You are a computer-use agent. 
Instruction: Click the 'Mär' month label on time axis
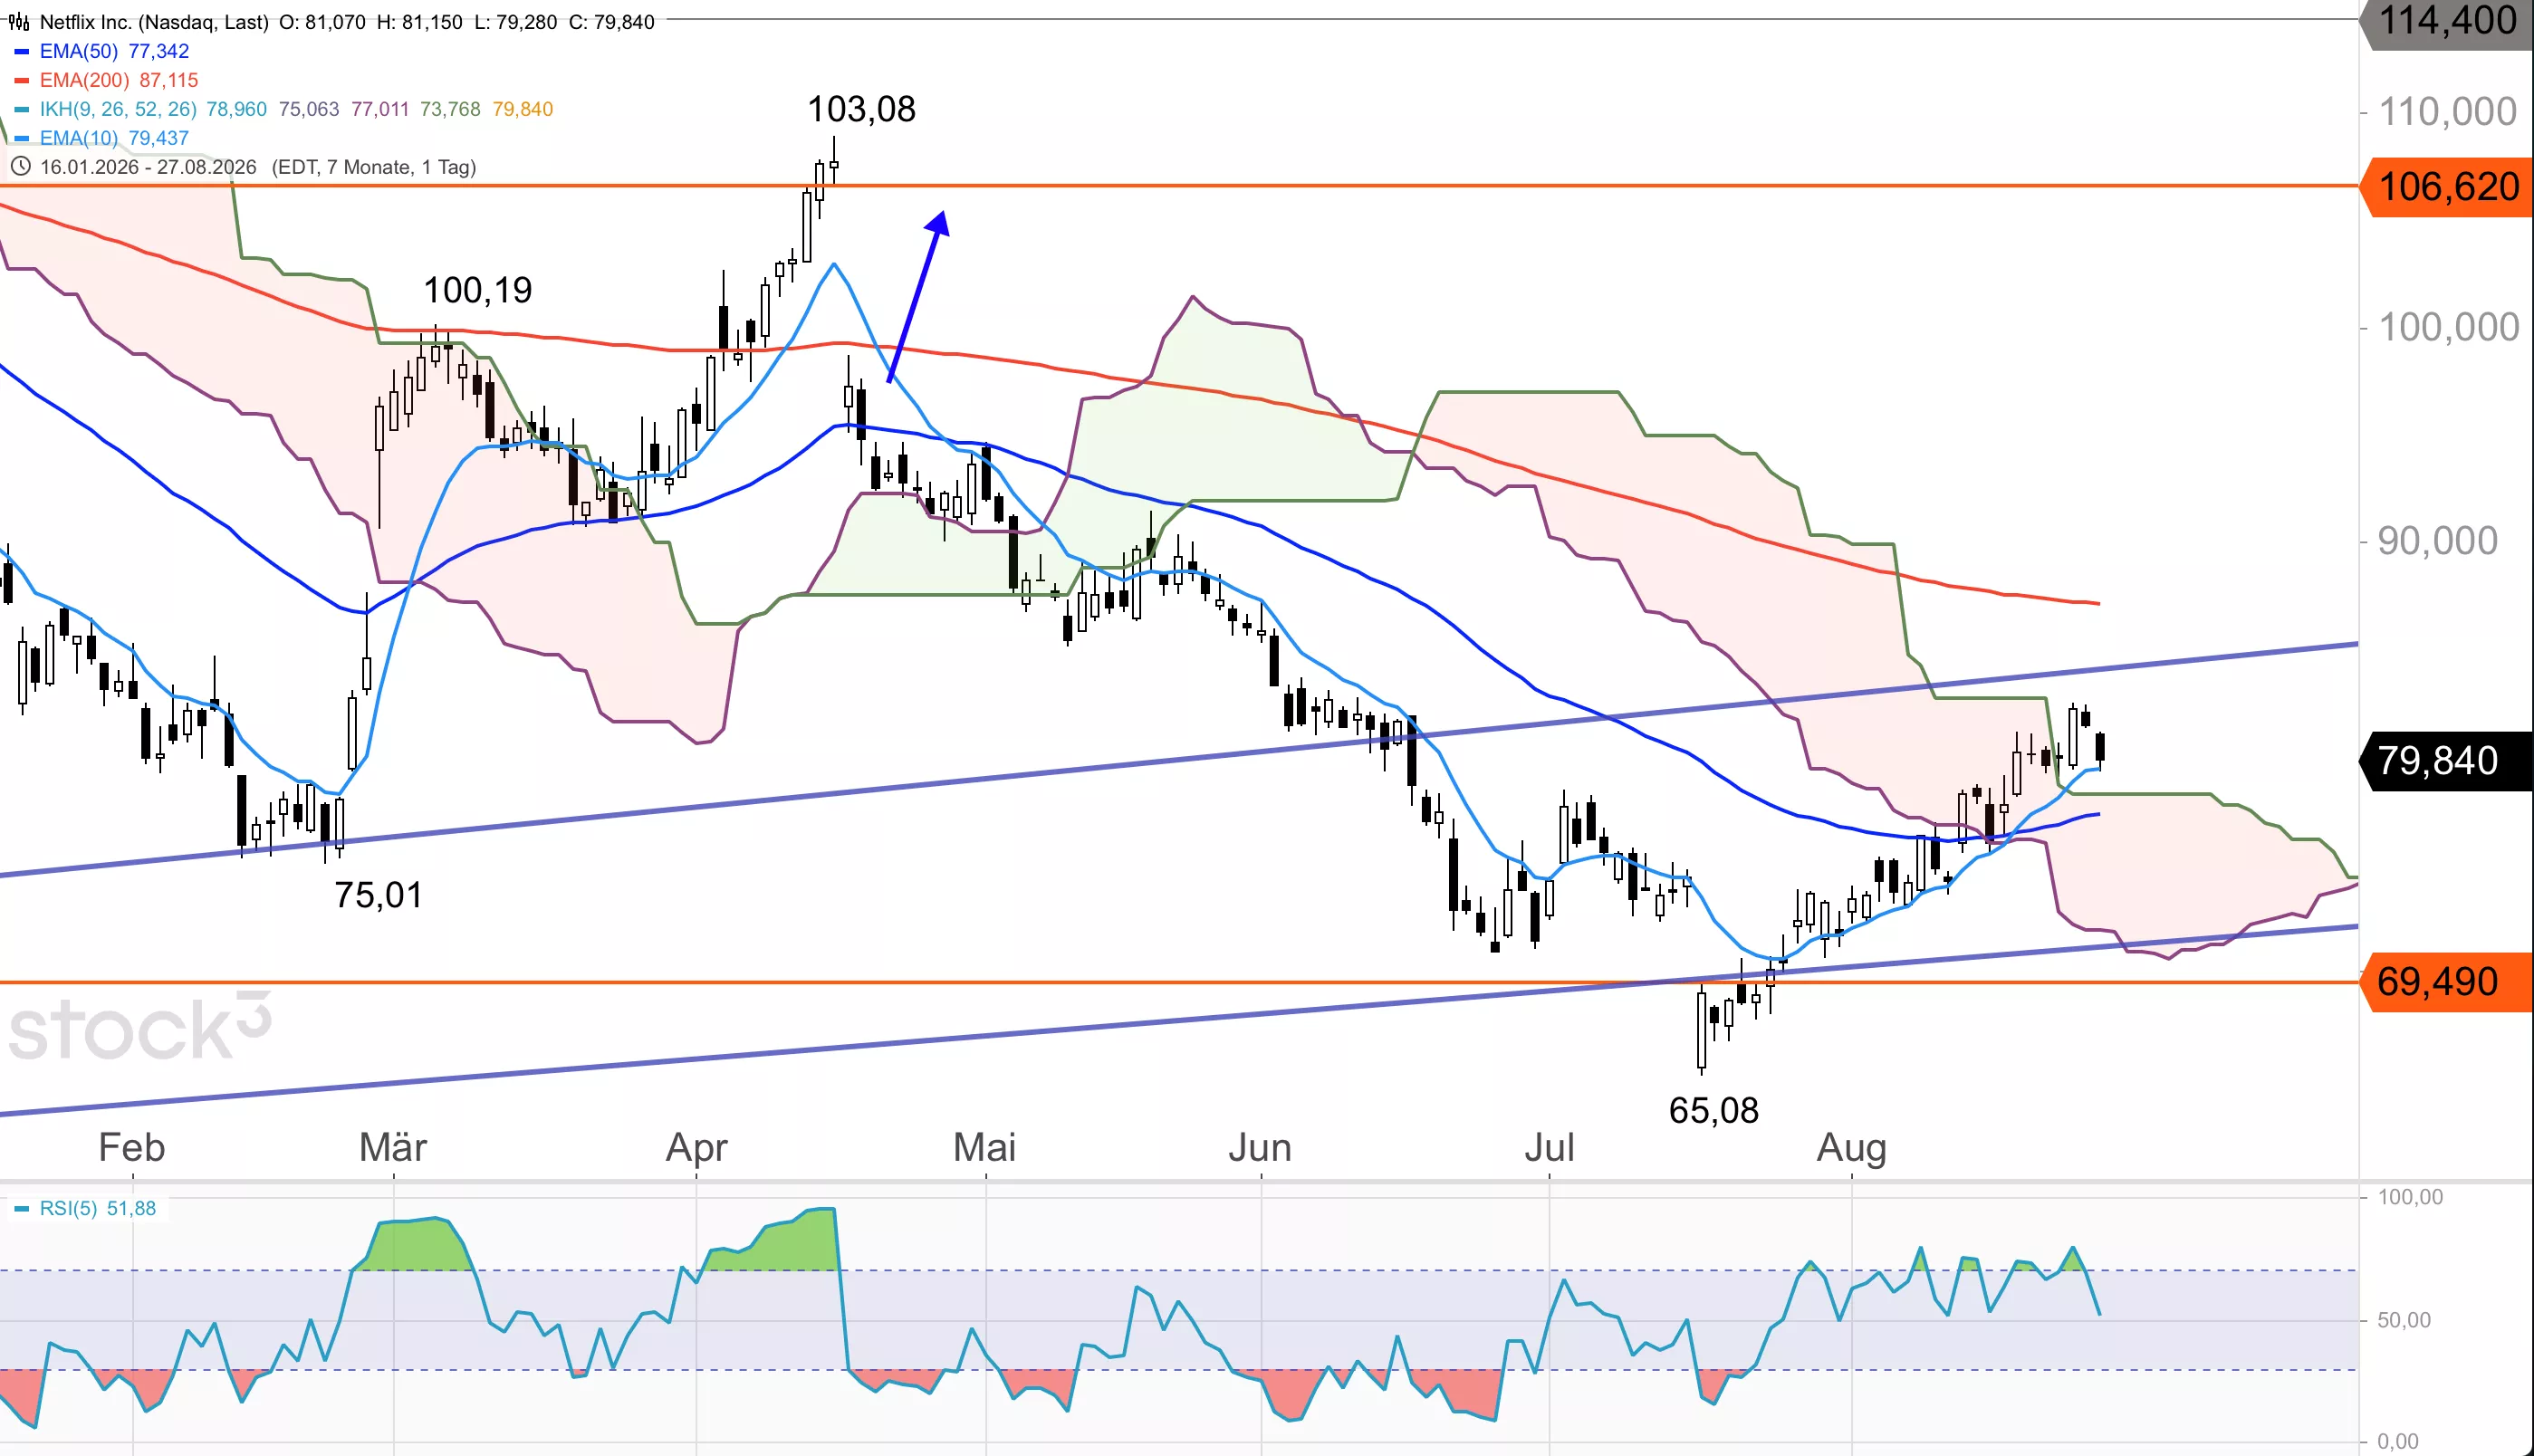click(x=393, y=1147)
